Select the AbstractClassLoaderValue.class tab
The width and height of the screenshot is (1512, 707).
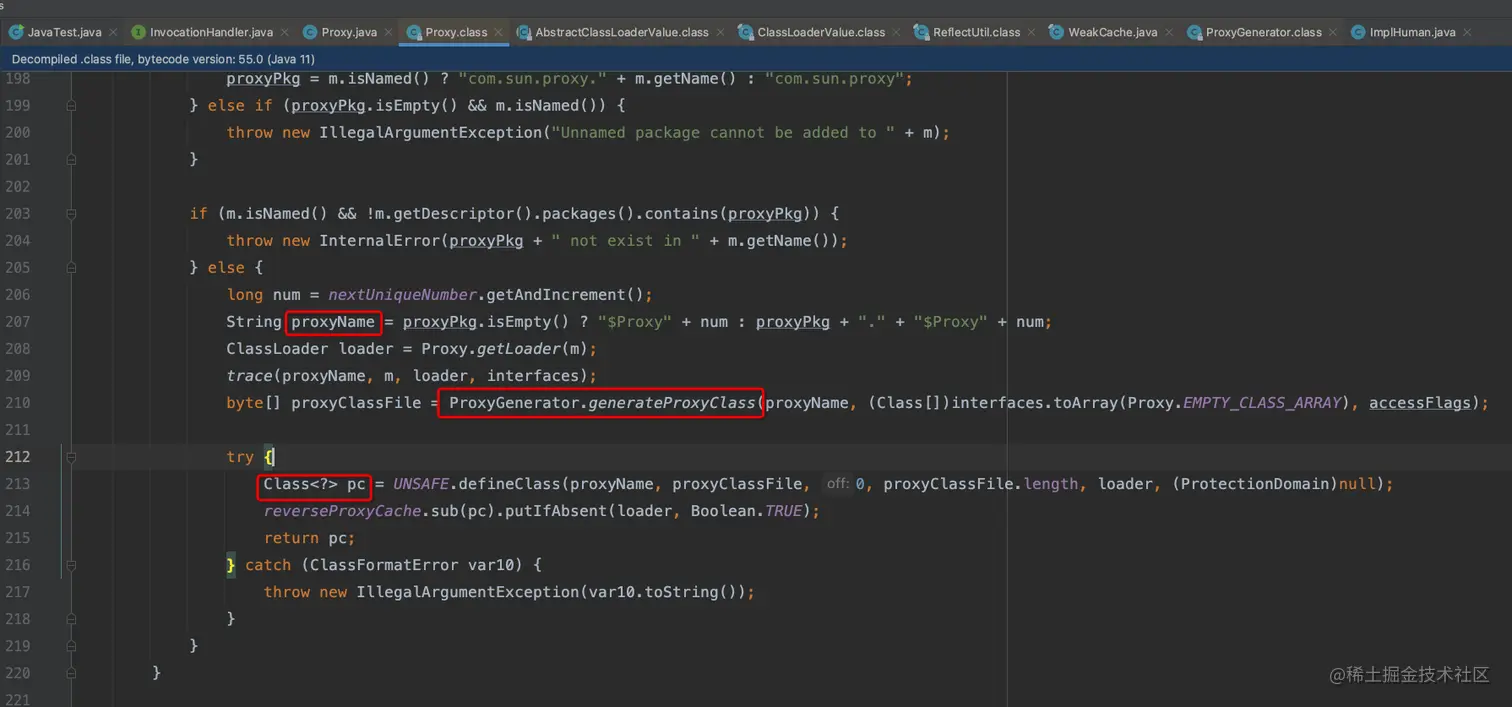(x=622, y=32)
